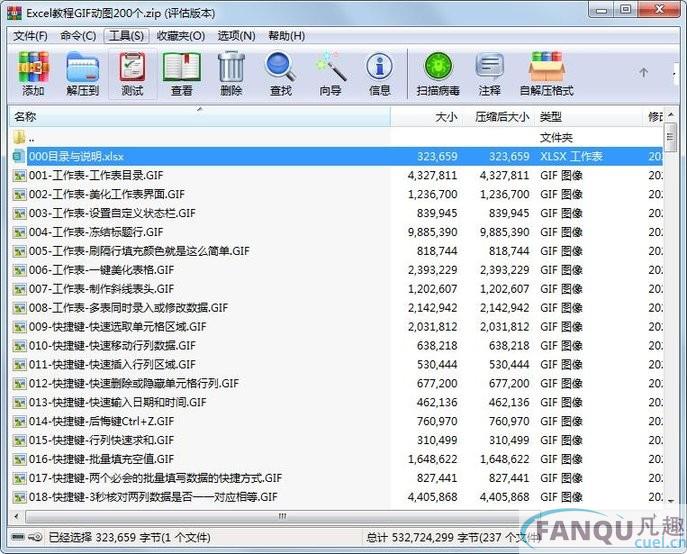687x554 pixels.
Task: Select 008-工作表-多表同时录入或修改数据.GIF
Action: click(x=128, y=308)
